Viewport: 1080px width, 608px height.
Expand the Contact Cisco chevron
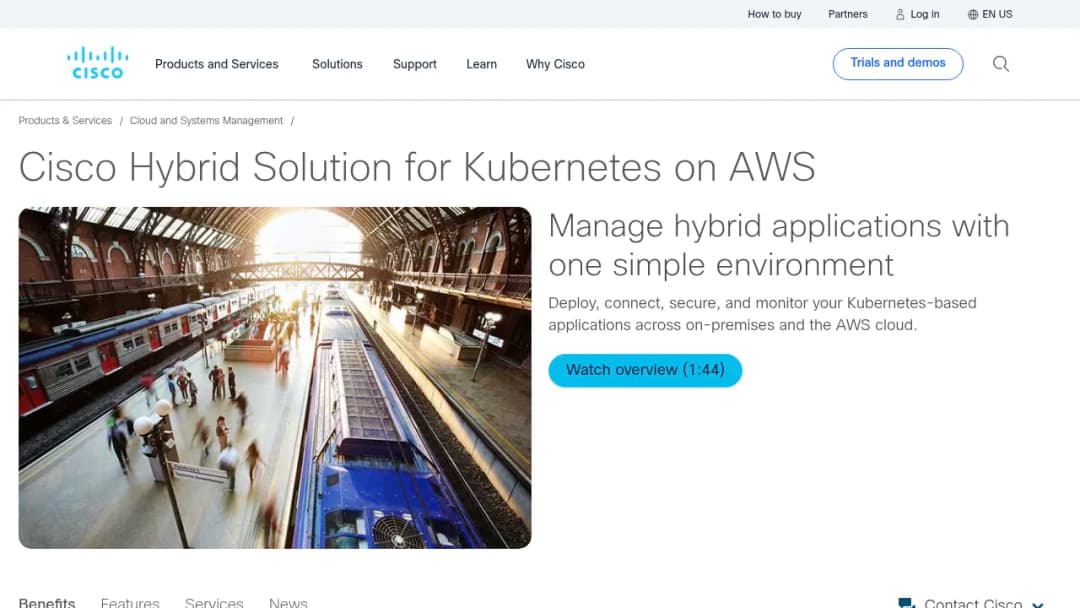point(1037,604)
